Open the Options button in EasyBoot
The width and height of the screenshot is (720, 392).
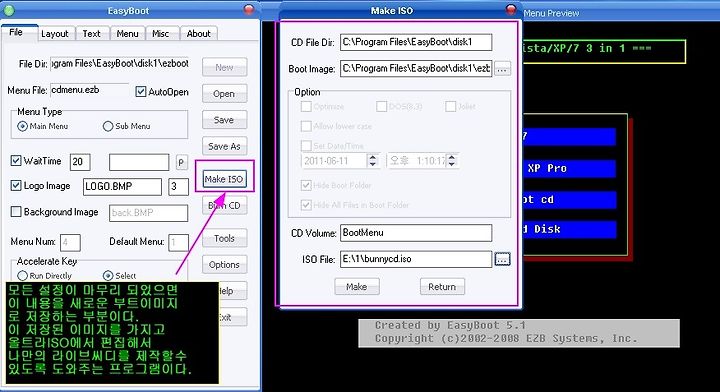point(225,264)
